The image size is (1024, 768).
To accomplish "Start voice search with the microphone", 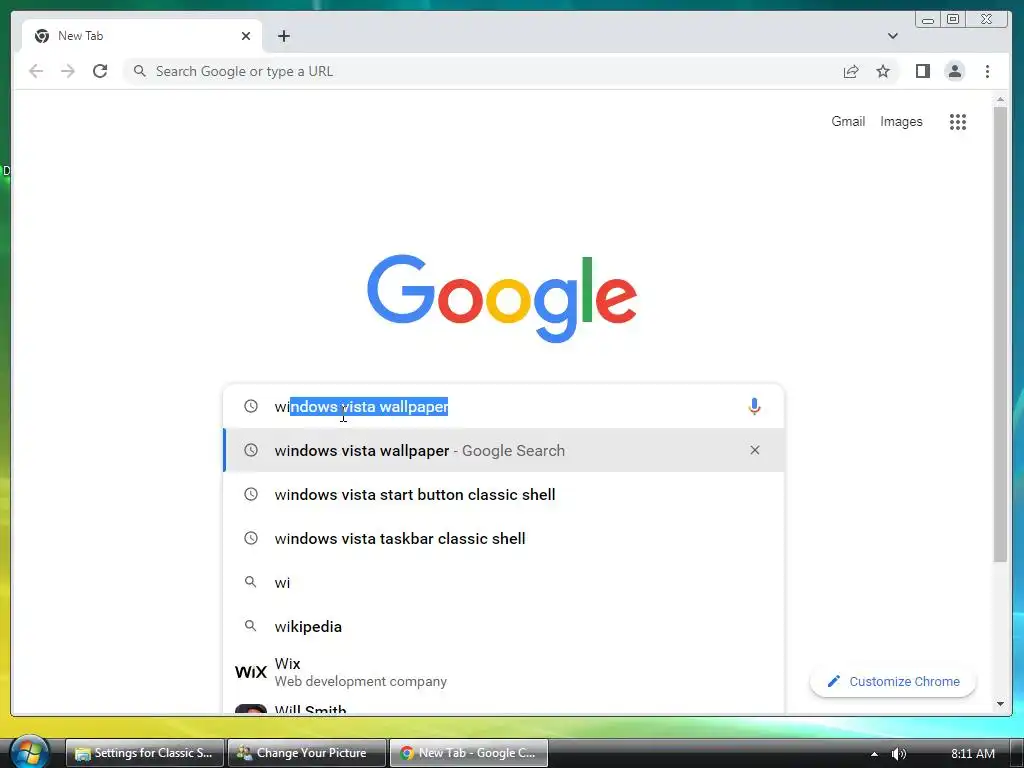I will [x=754, y=406].
